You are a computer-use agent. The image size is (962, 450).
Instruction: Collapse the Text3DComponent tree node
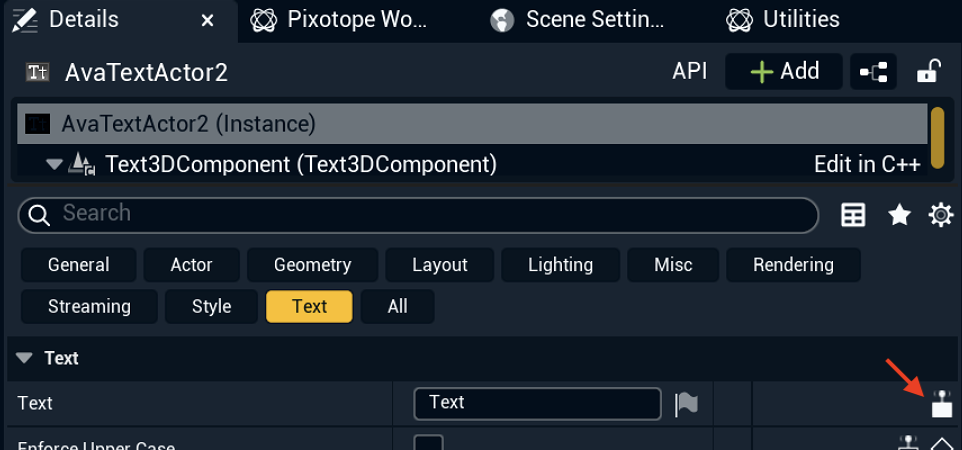click(x=54, y=164)
